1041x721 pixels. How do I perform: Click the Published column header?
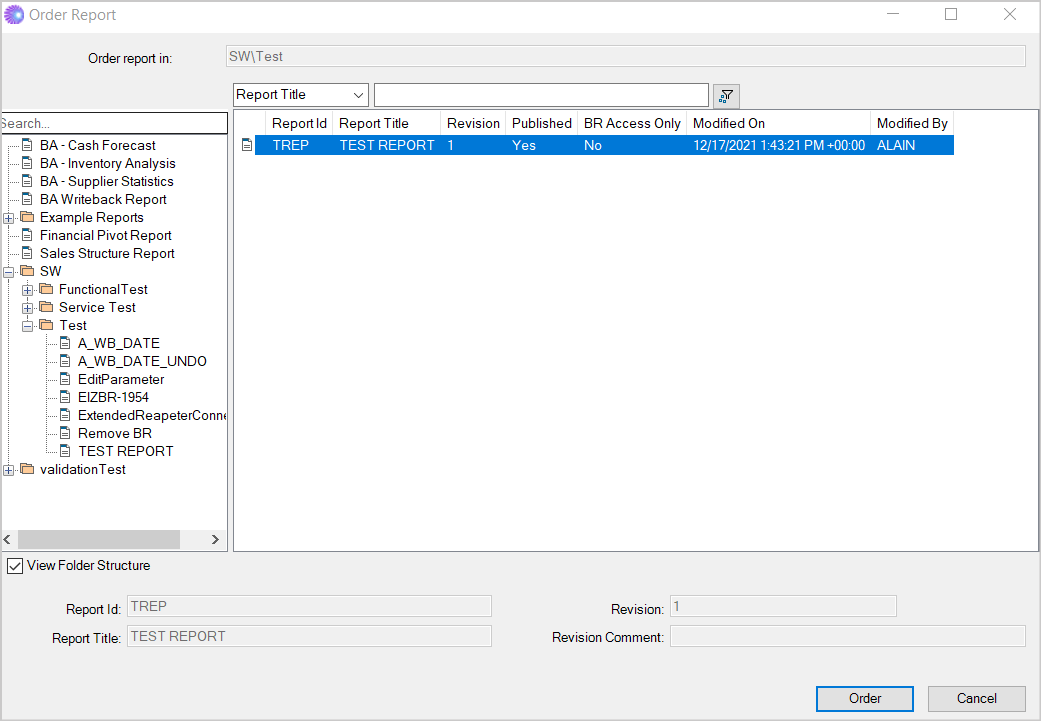coord(541,123)
